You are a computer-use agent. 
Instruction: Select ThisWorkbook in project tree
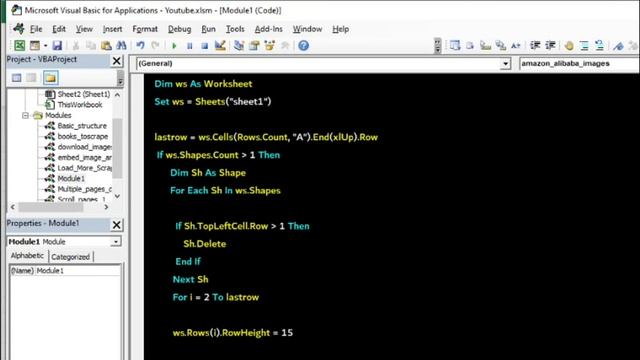pyautogui.click(x=80, y=105)
